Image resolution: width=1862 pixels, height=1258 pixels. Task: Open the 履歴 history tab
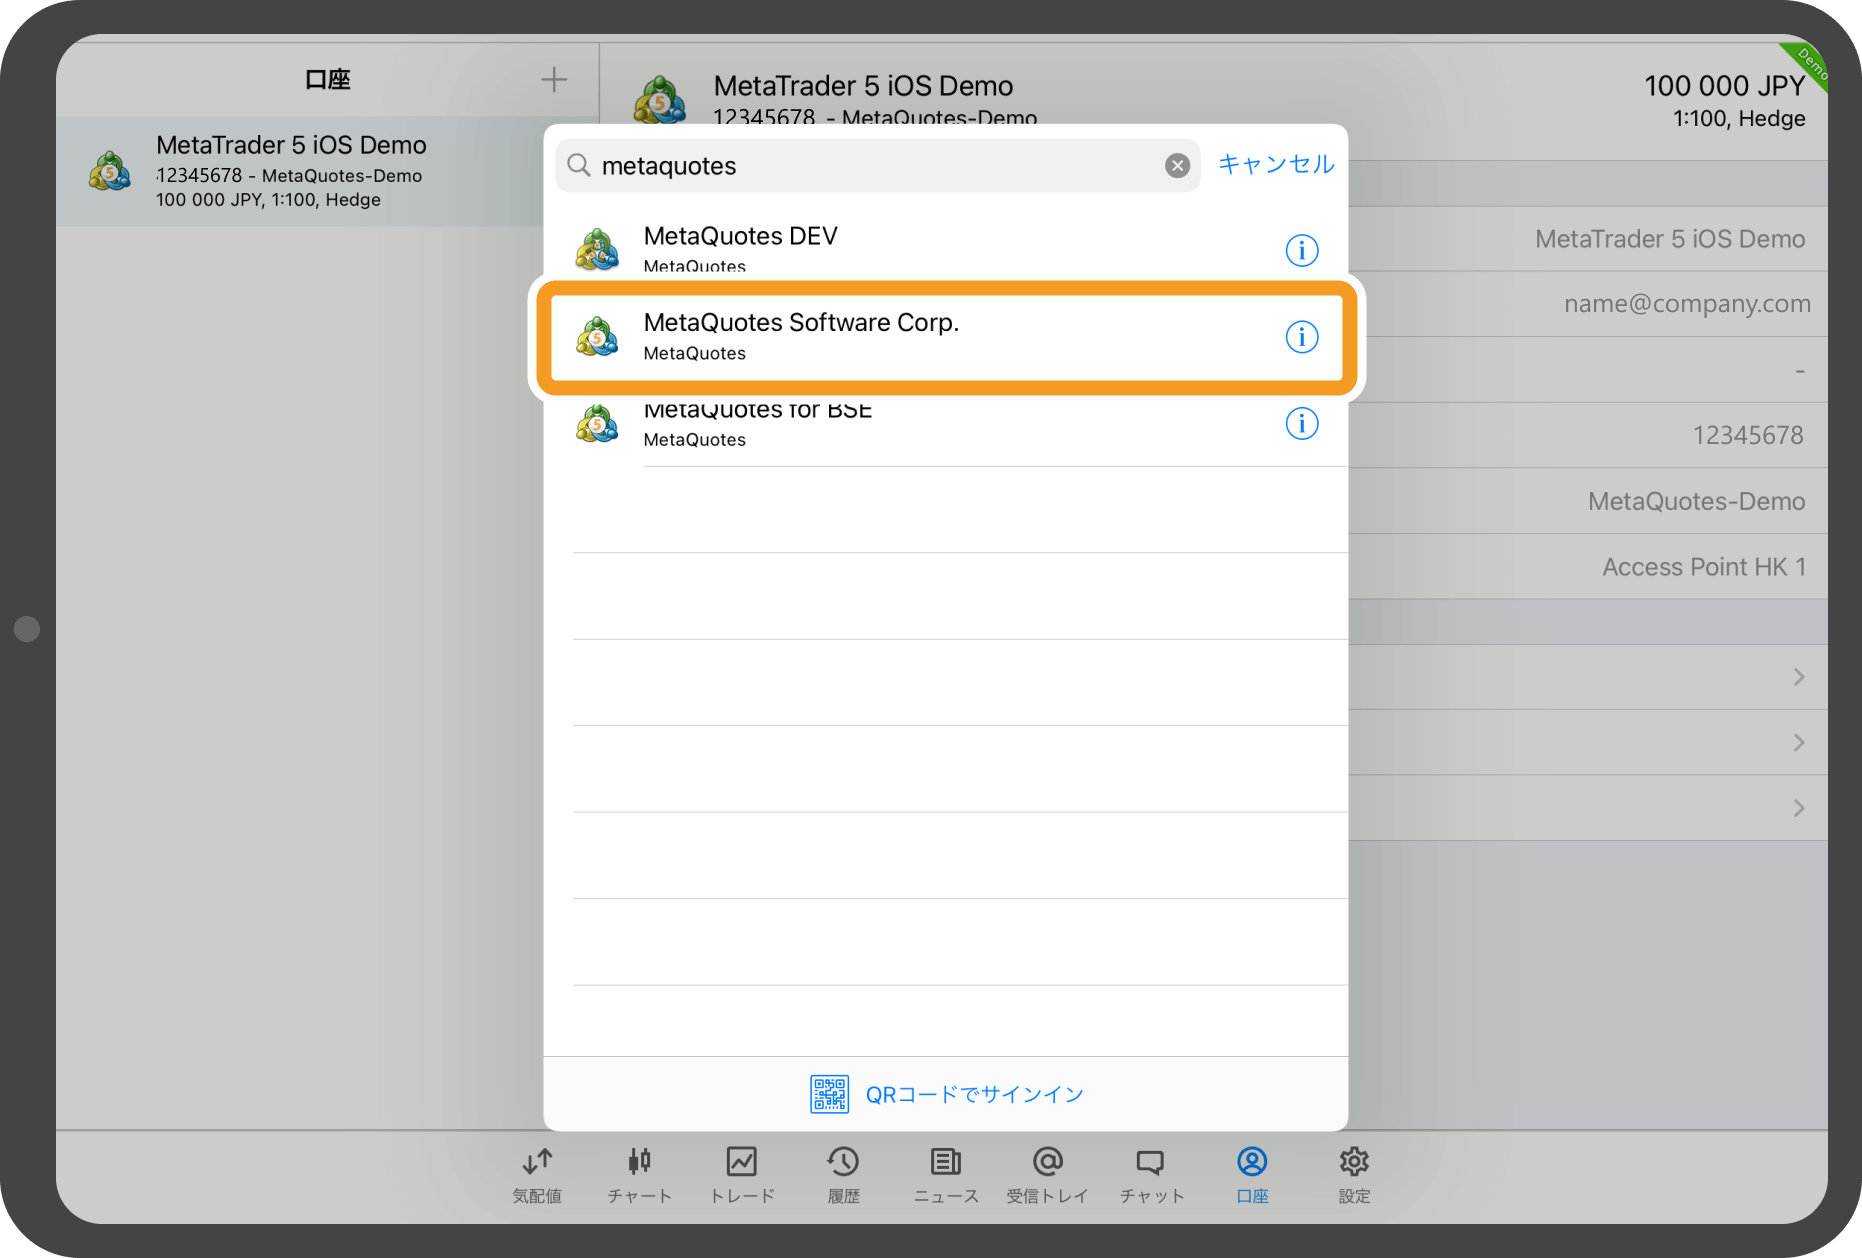[x=843, y=1174]
